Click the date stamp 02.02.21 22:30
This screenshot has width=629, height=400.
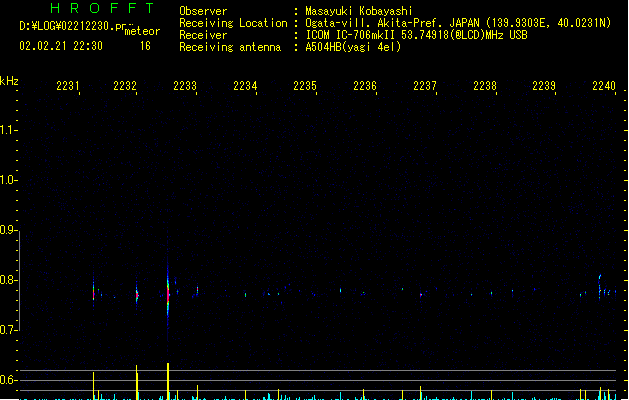tap(61, 46)
